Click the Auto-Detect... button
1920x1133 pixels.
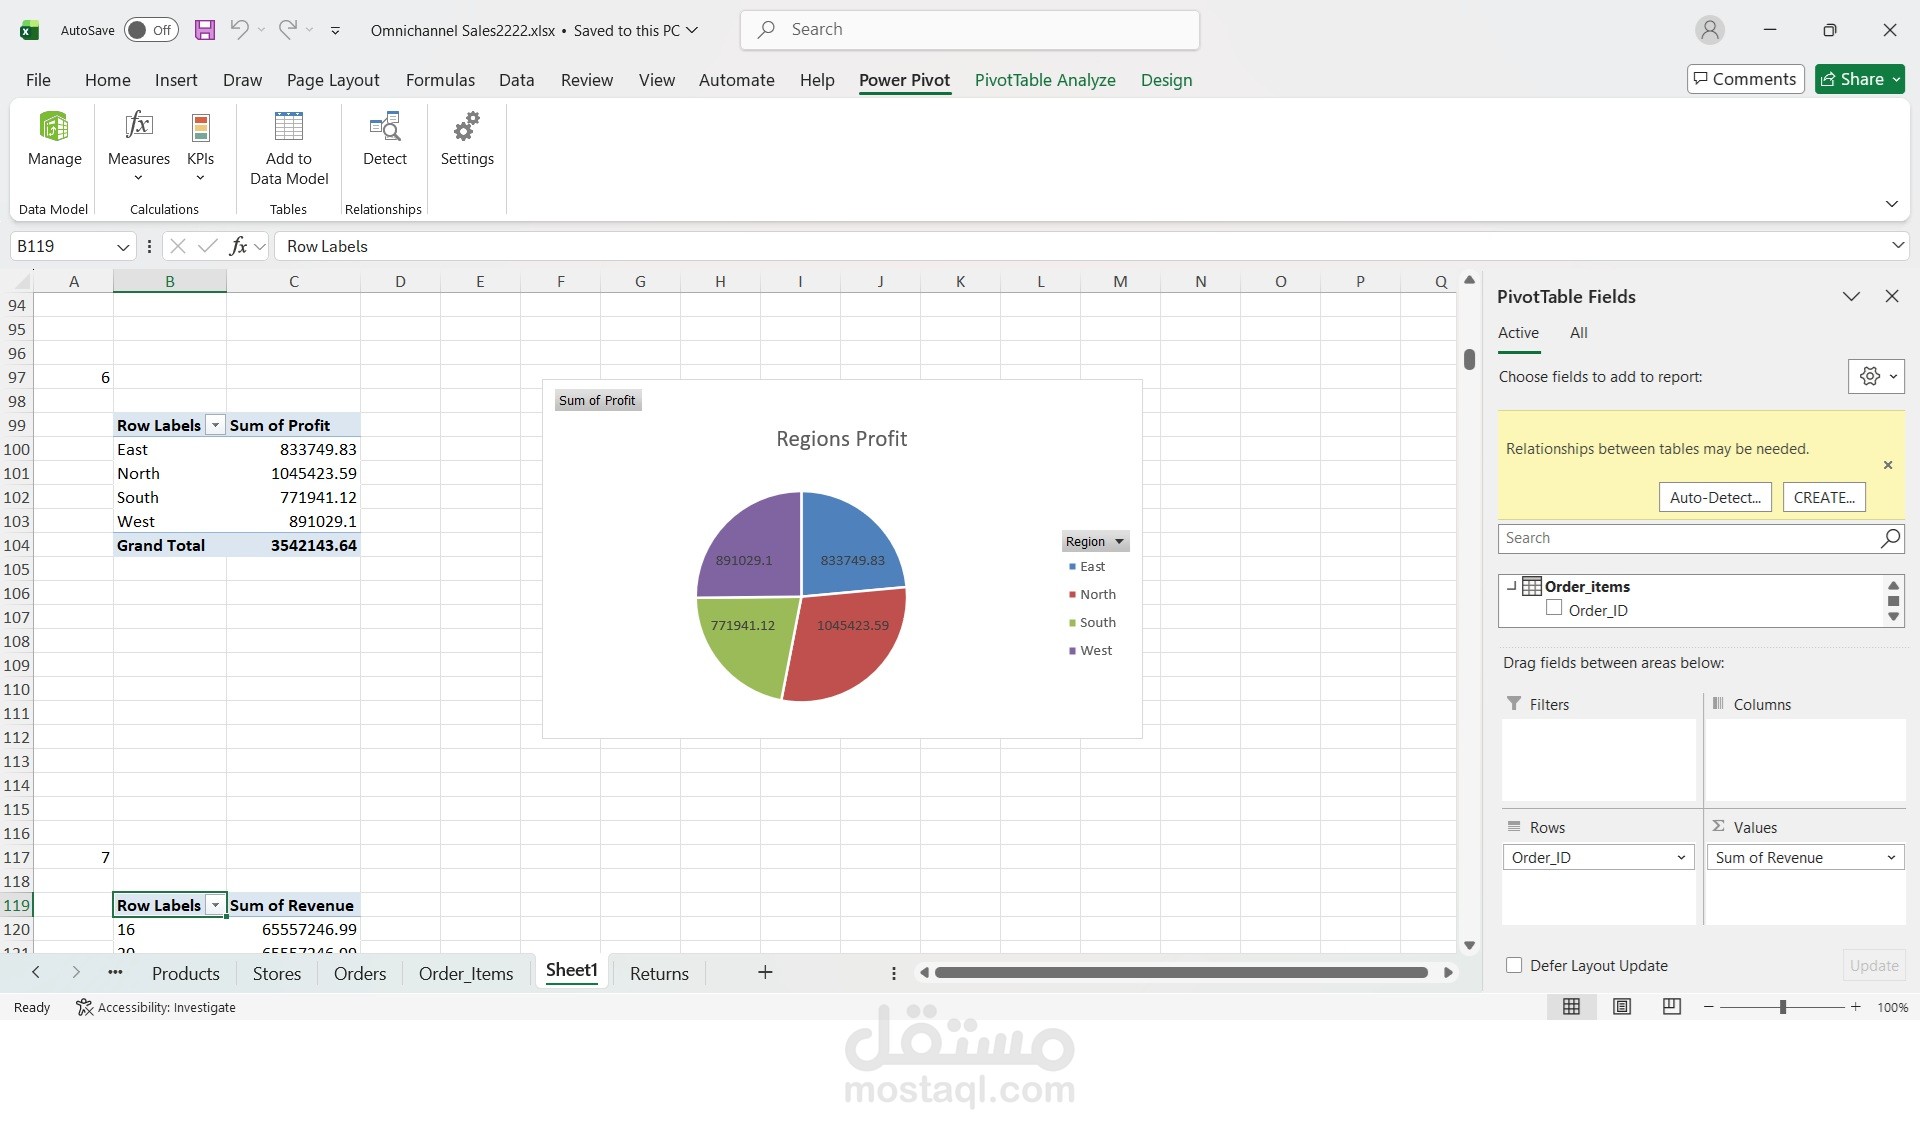pos(1715,498)
